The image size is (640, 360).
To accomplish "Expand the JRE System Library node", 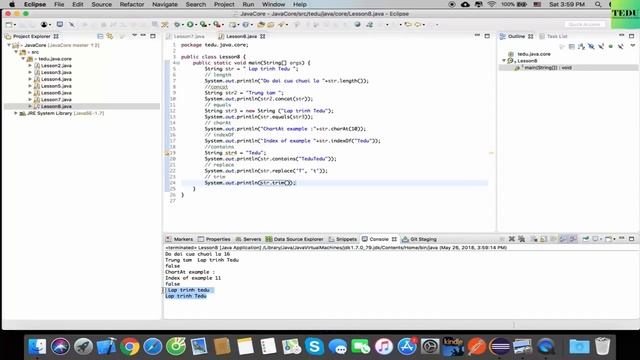I will [16, 113].
